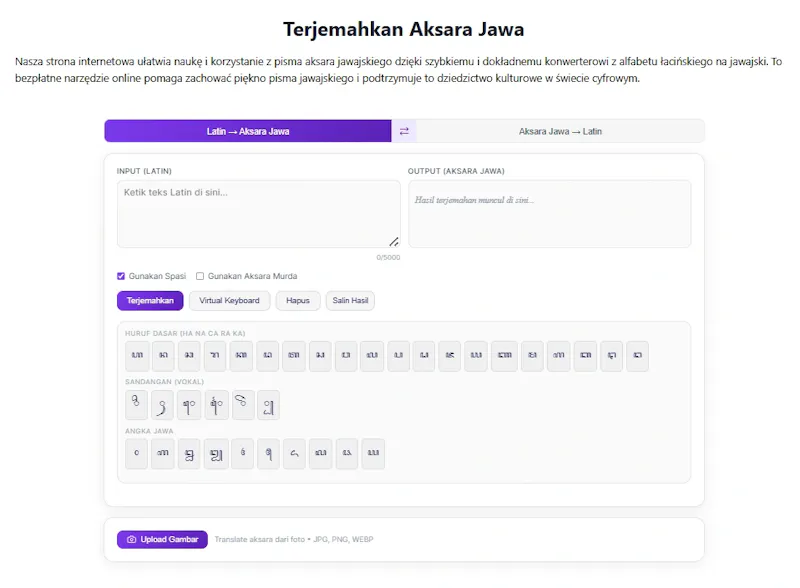Insert the Javanese letter 'ta'
Screen dimensions: 800x588
294,356
